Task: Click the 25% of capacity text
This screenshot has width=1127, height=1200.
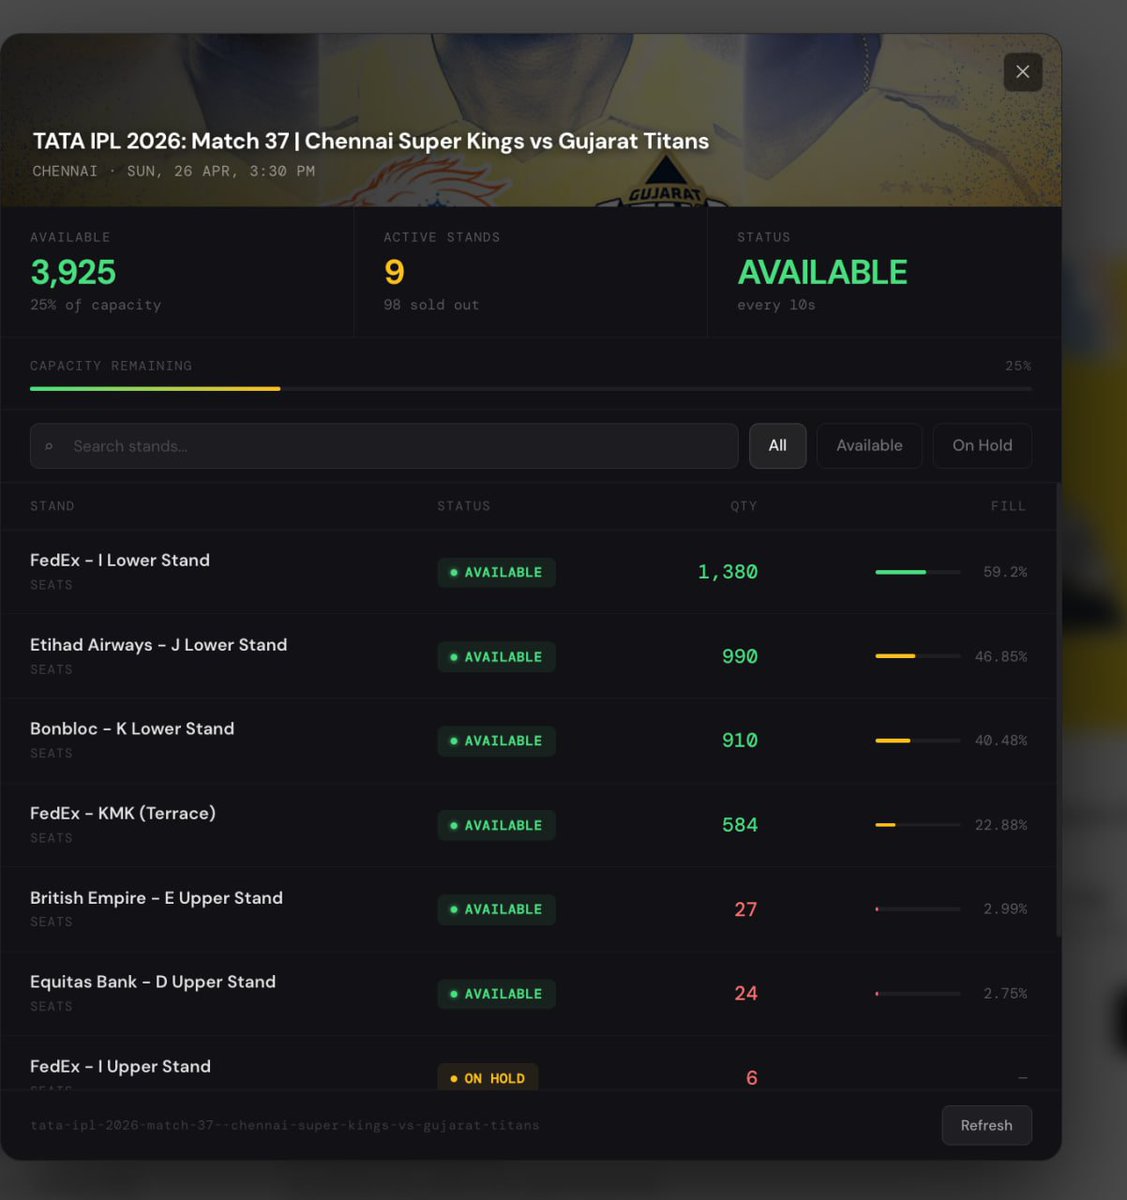Action: tap(95, 305)
